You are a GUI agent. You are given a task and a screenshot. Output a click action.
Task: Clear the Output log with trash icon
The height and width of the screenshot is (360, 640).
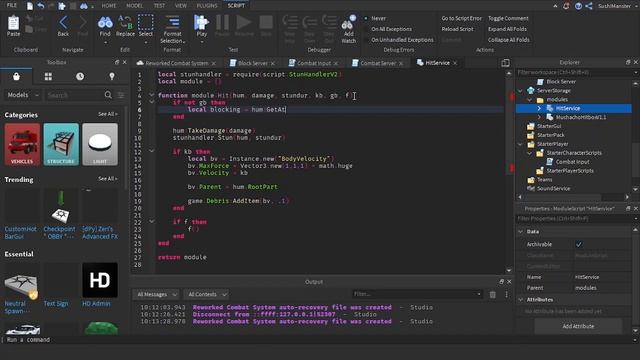pos(493,294)
